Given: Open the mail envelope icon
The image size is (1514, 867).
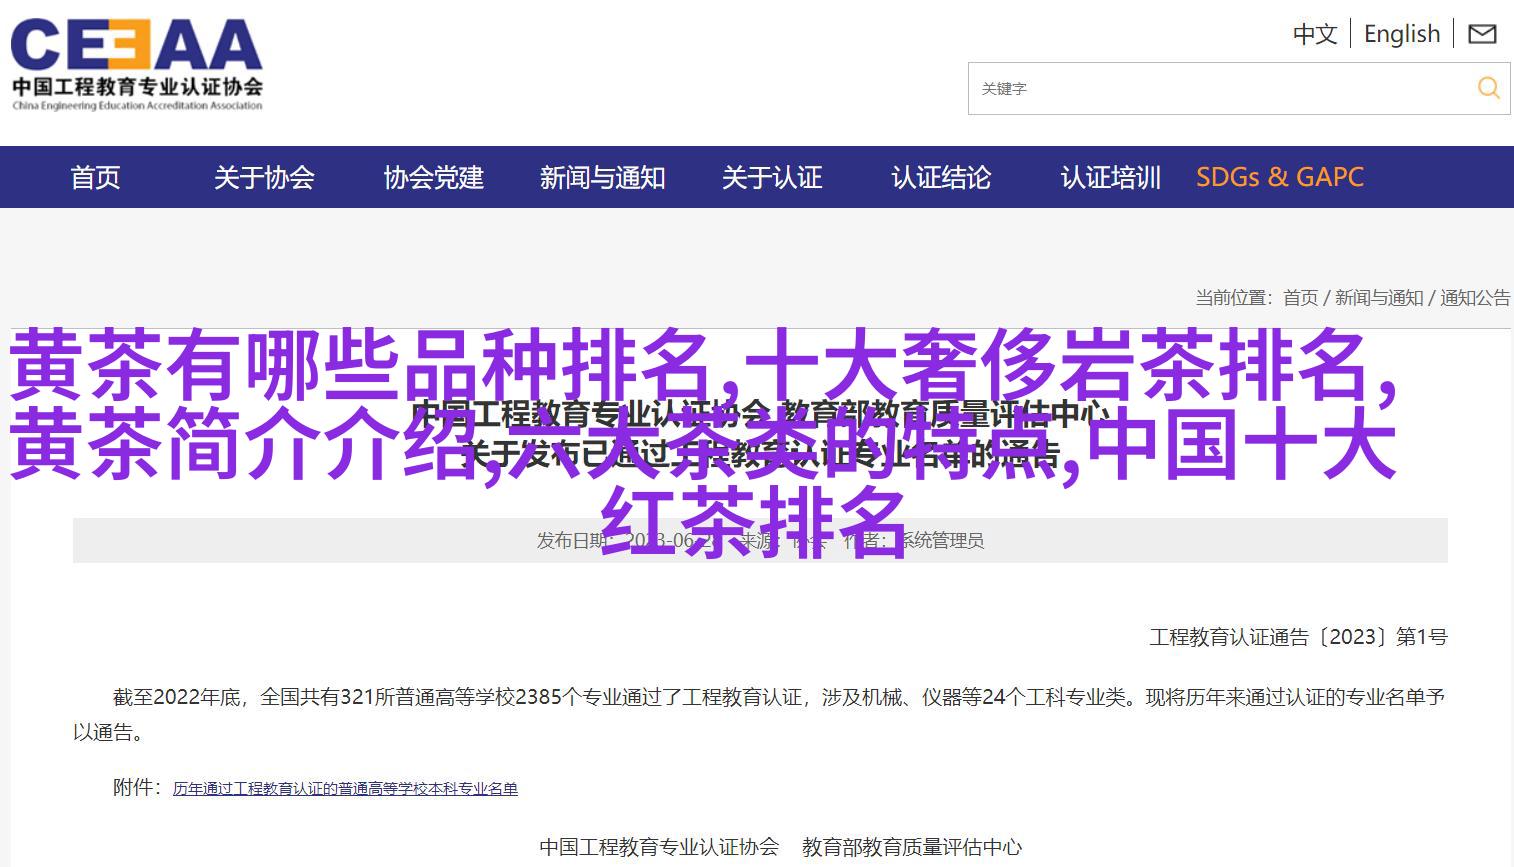Looking at the screenshot, I should click(x=1481, y=34).
